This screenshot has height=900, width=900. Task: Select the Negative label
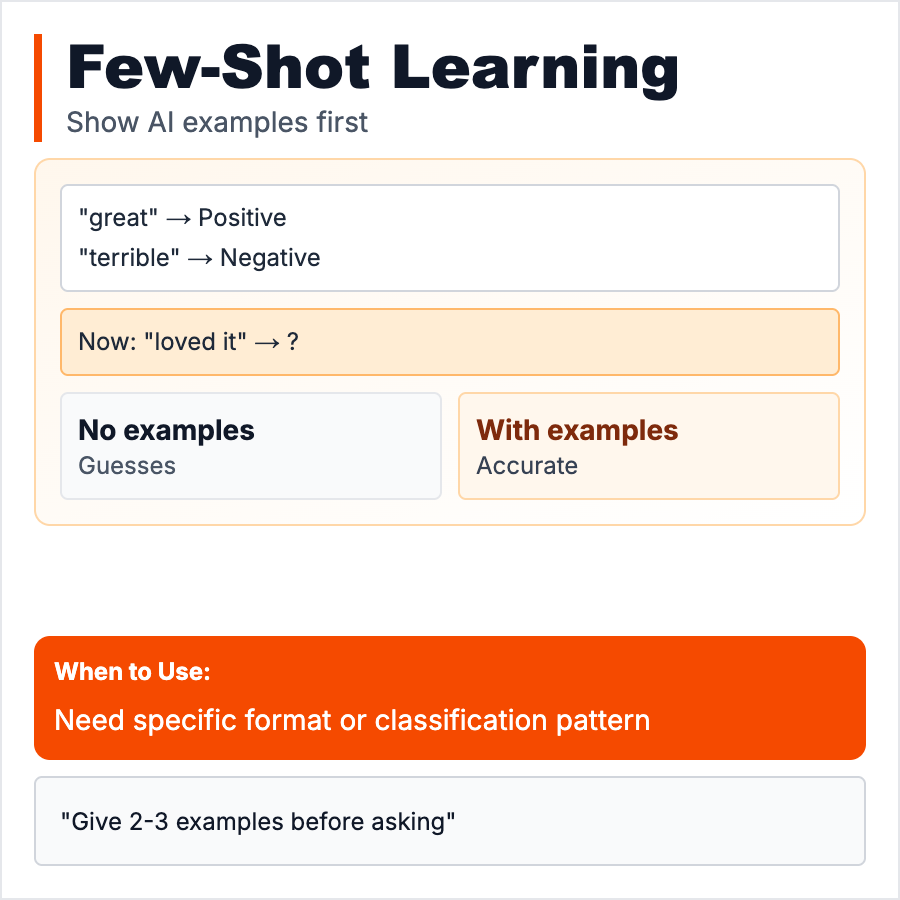pos(270,258)
